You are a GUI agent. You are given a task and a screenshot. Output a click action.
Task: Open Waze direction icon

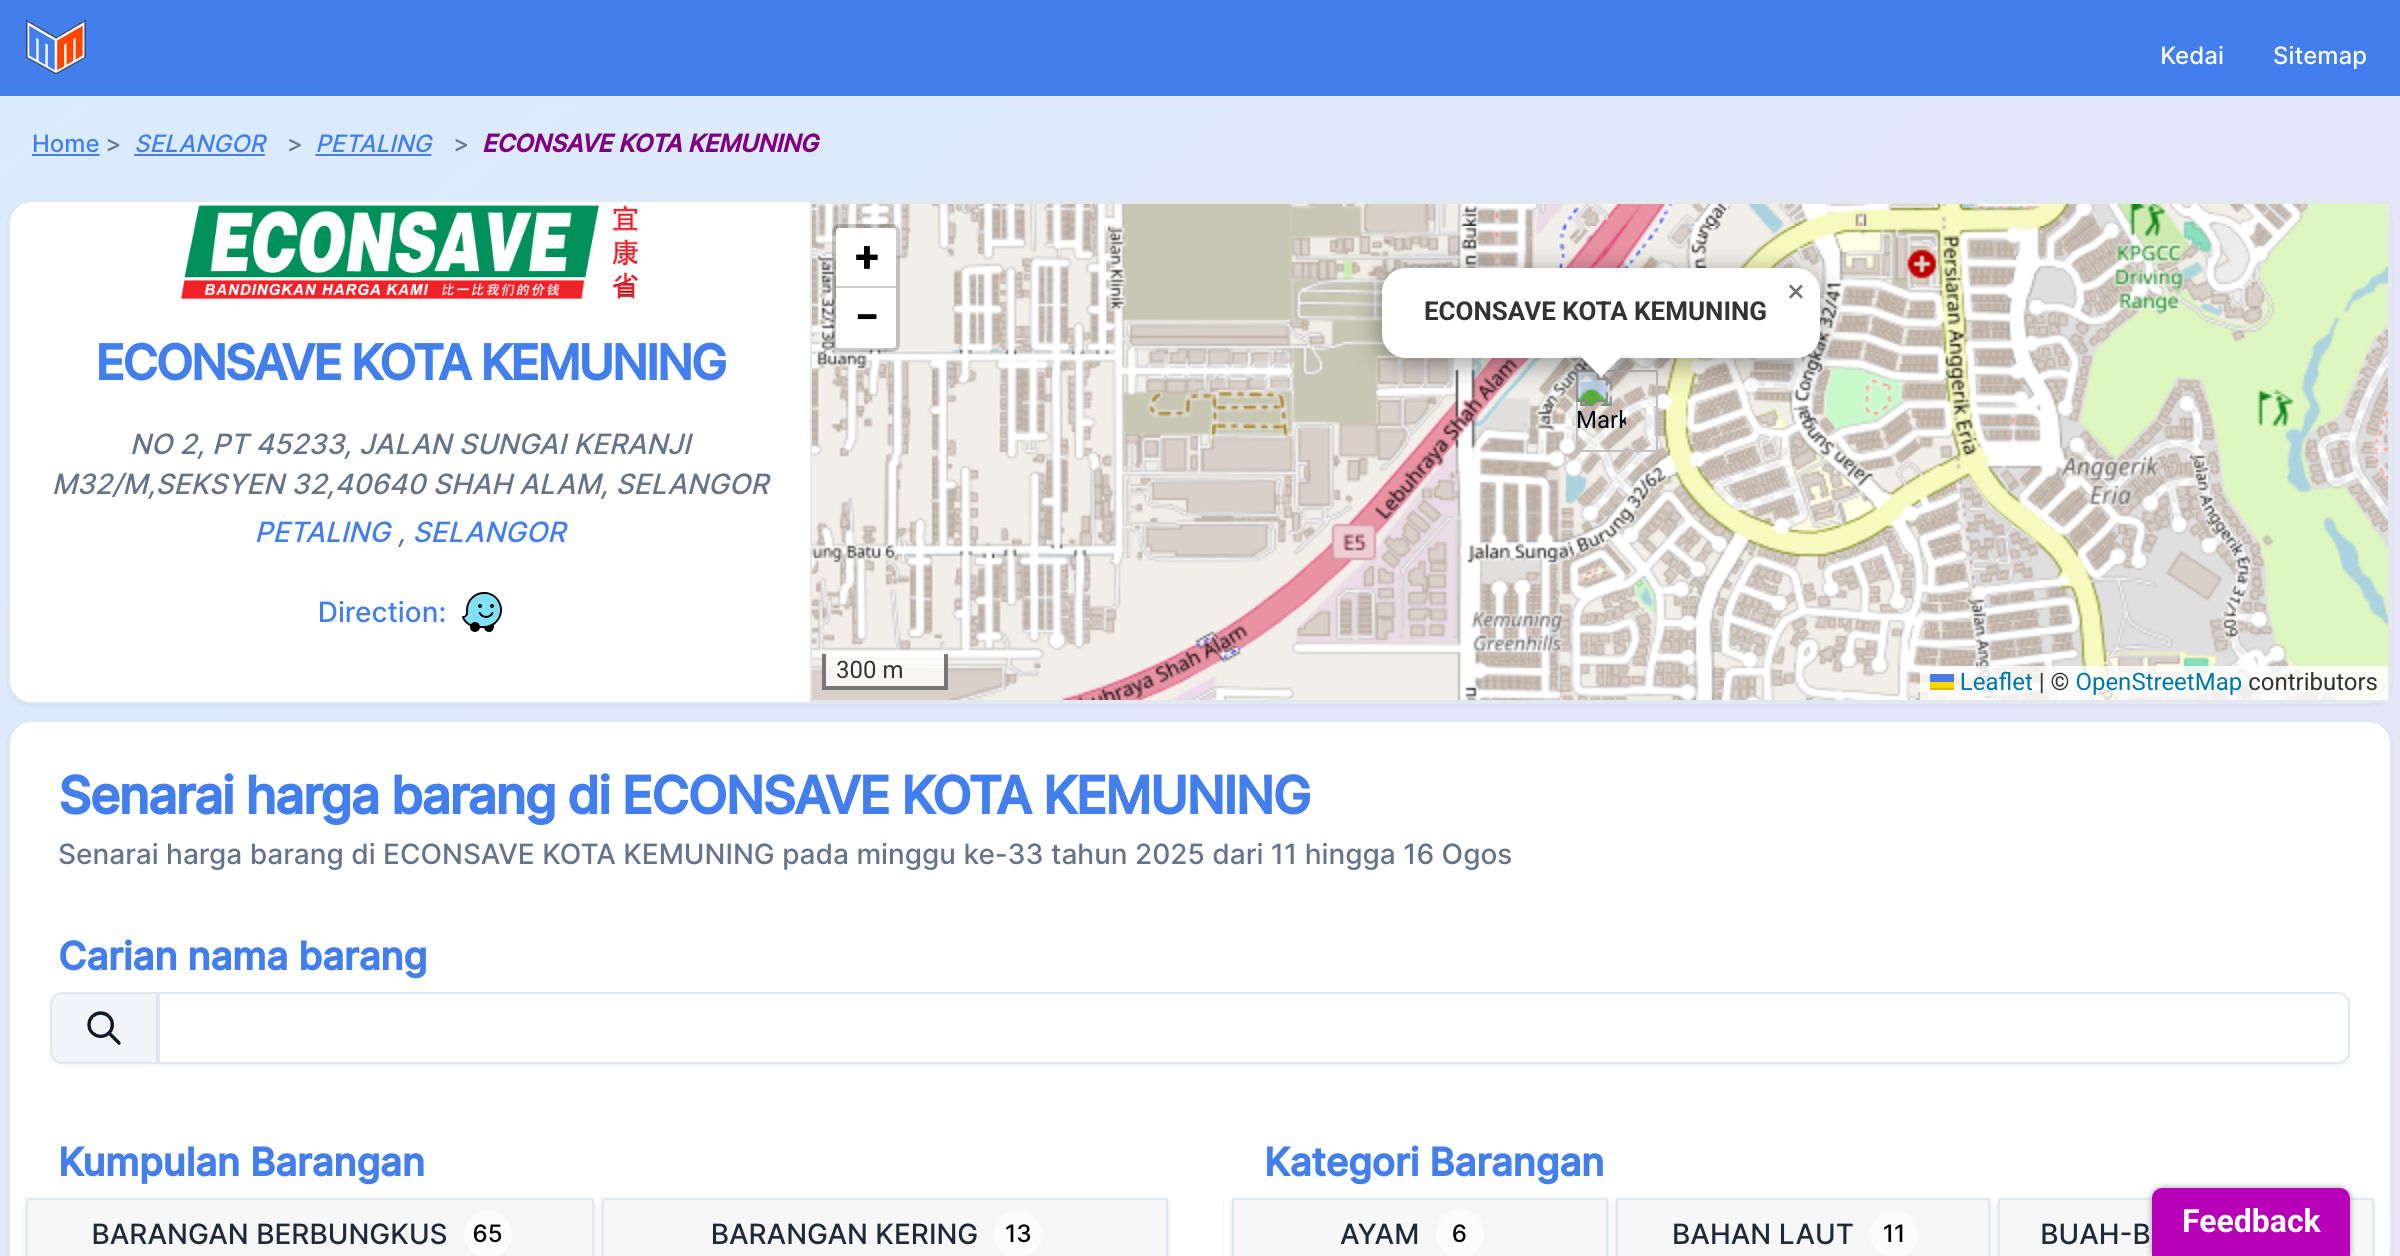point(482,611)
